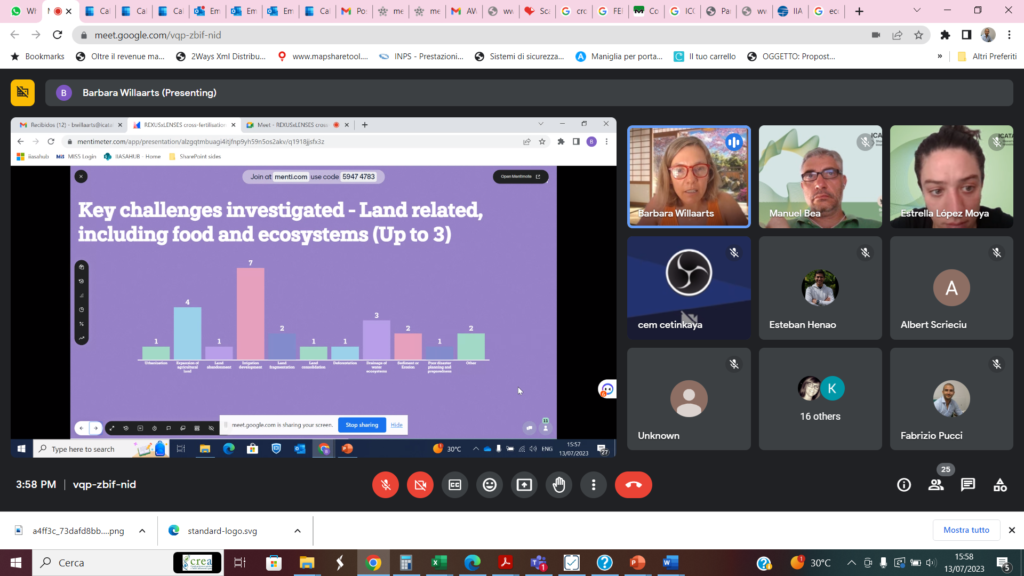Toggle closed captions in Meet
The height and width of the screenshot is (576, 1024).
[455, 485]
